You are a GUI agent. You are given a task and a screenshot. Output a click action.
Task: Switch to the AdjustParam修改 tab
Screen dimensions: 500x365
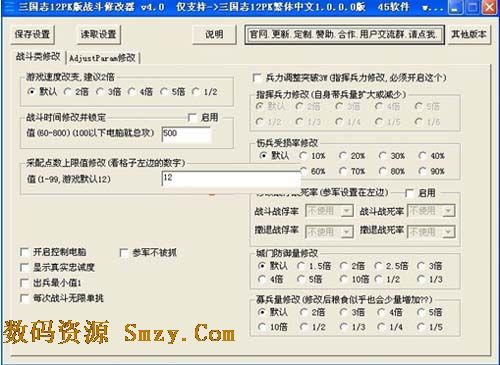[x=102, y=58]
